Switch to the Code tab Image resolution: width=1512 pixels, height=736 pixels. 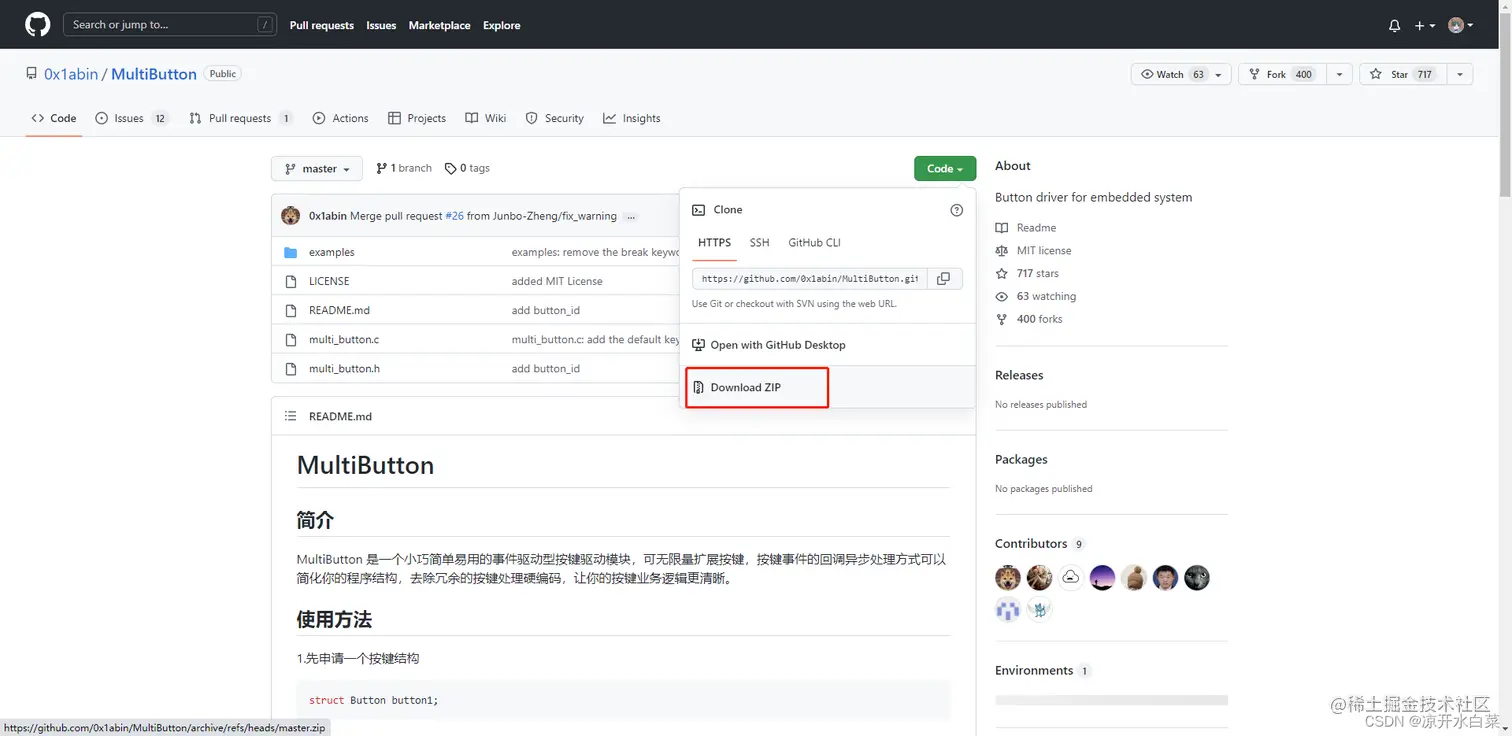click(x=54, y=118)
